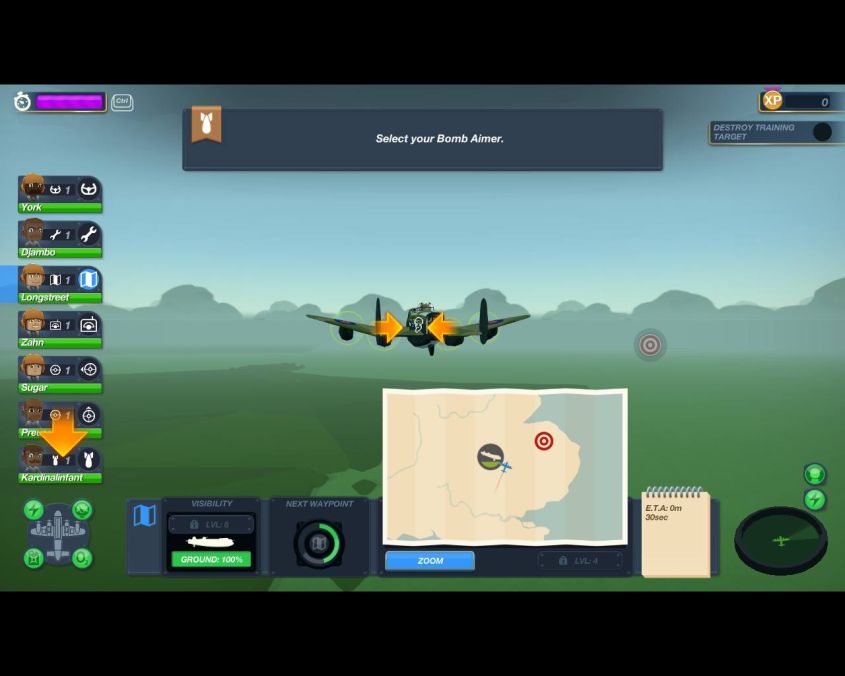This screenshot has height=676, width=845.
Task: Click the stopwatch slow-time icon
Action: click(x=23, y=101)
